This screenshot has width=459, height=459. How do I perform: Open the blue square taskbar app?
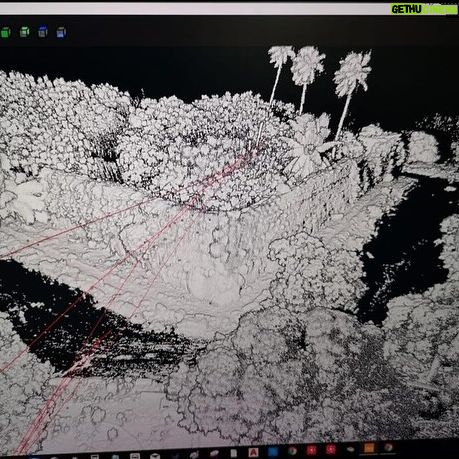pos(273,452)
